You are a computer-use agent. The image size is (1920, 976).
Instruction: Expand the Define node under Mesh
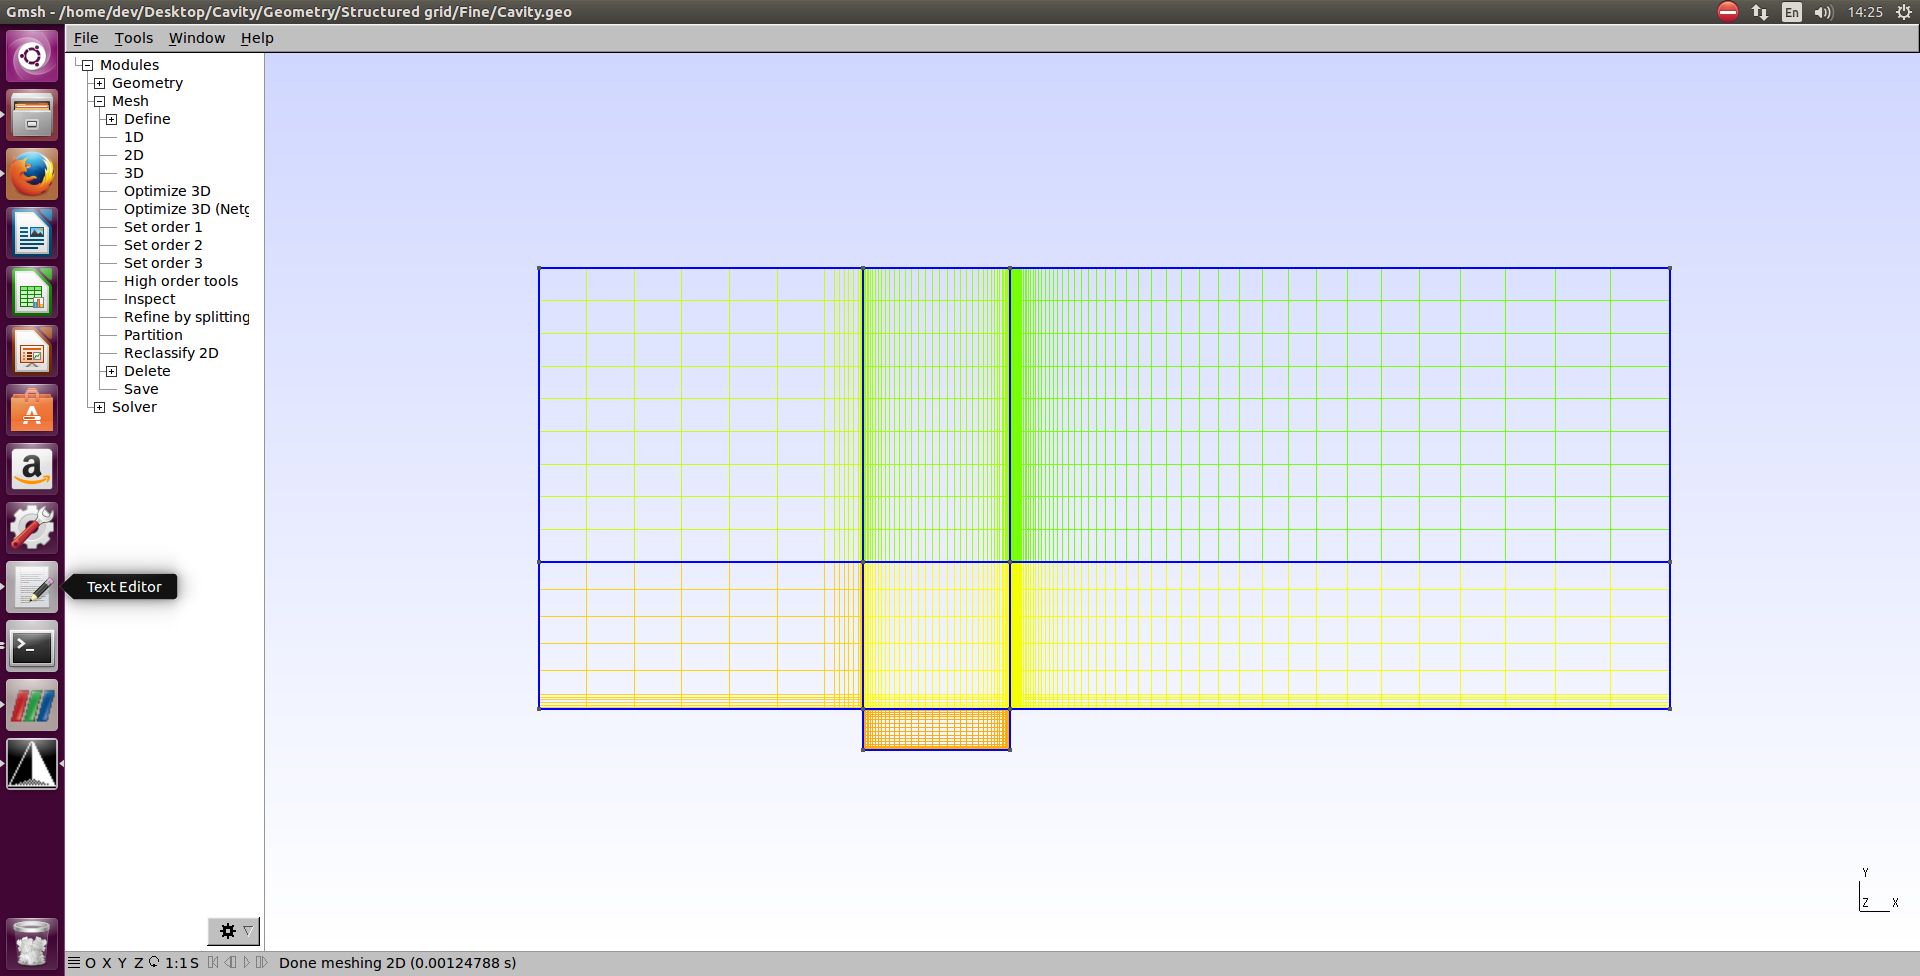coord(111,119)
